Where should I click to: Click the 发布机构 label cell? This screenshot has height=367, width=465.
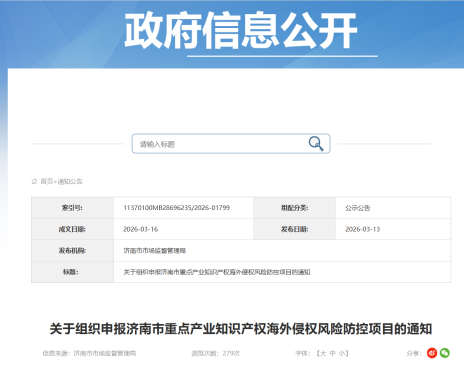(73, 251)
